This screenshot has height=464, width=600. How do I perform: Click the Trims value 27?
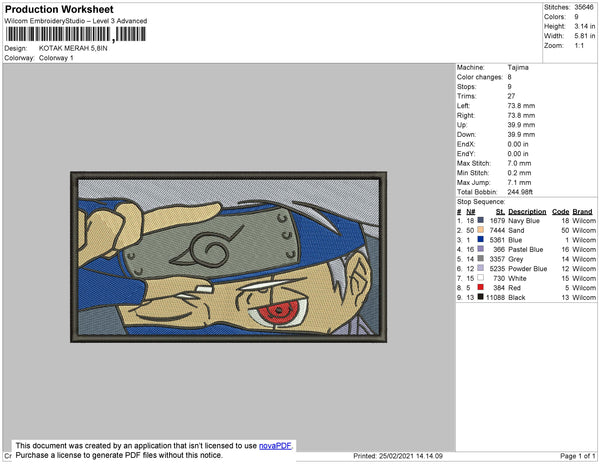511,96
